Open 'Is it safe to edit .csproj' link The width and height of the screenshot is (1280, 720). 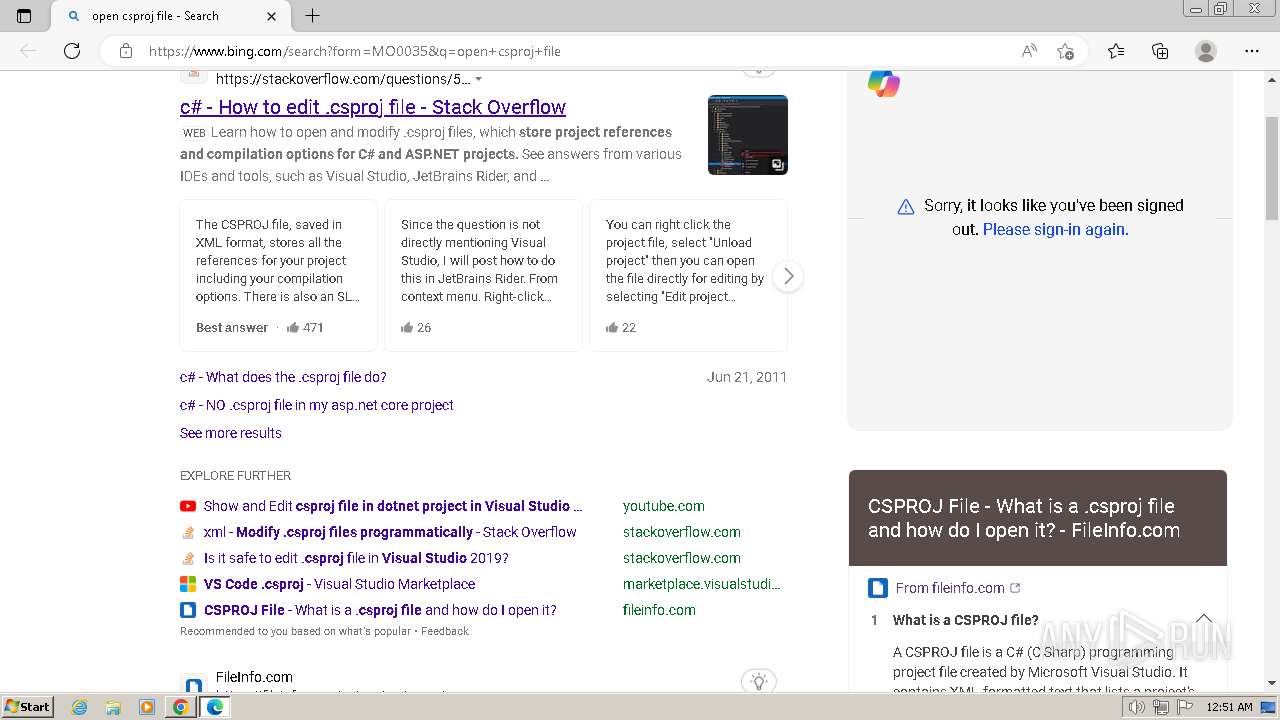tap(356, 558)
